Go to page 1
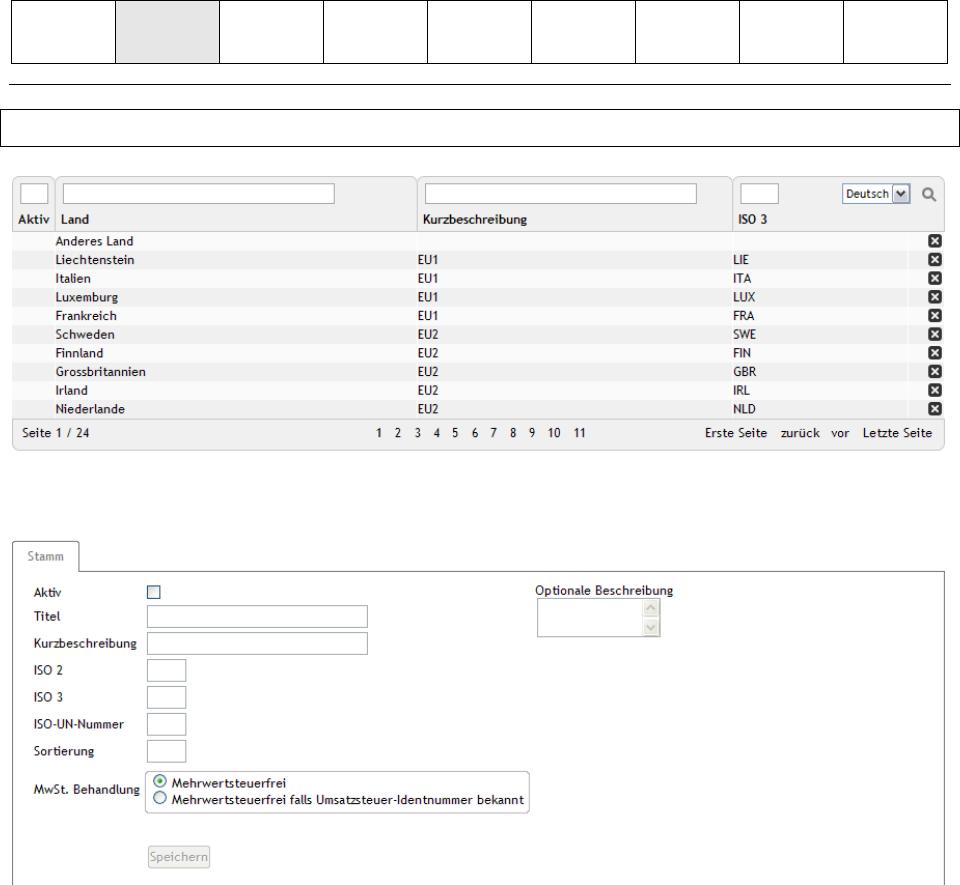The image size is (960, 885). pos(379,433)
